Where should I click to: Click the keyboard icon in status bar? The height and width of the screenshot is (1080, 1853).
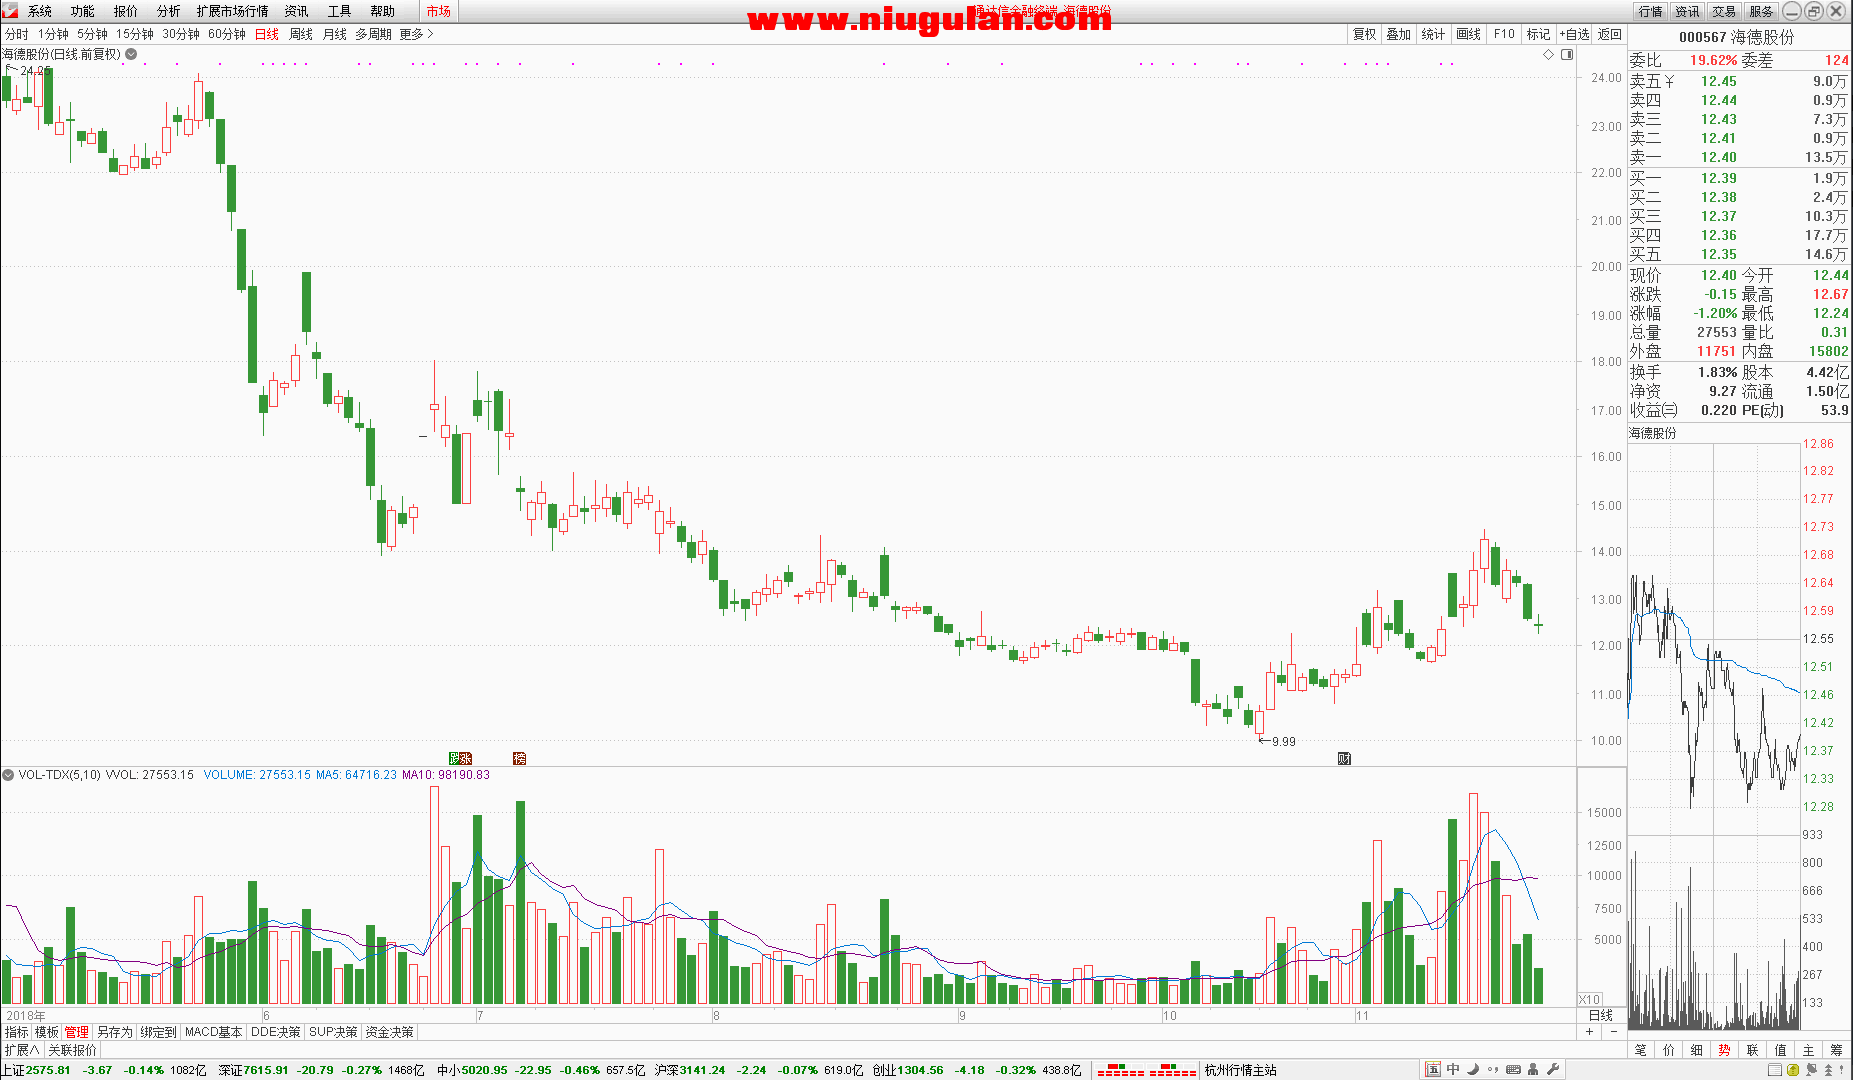tap(1513, 1070)
